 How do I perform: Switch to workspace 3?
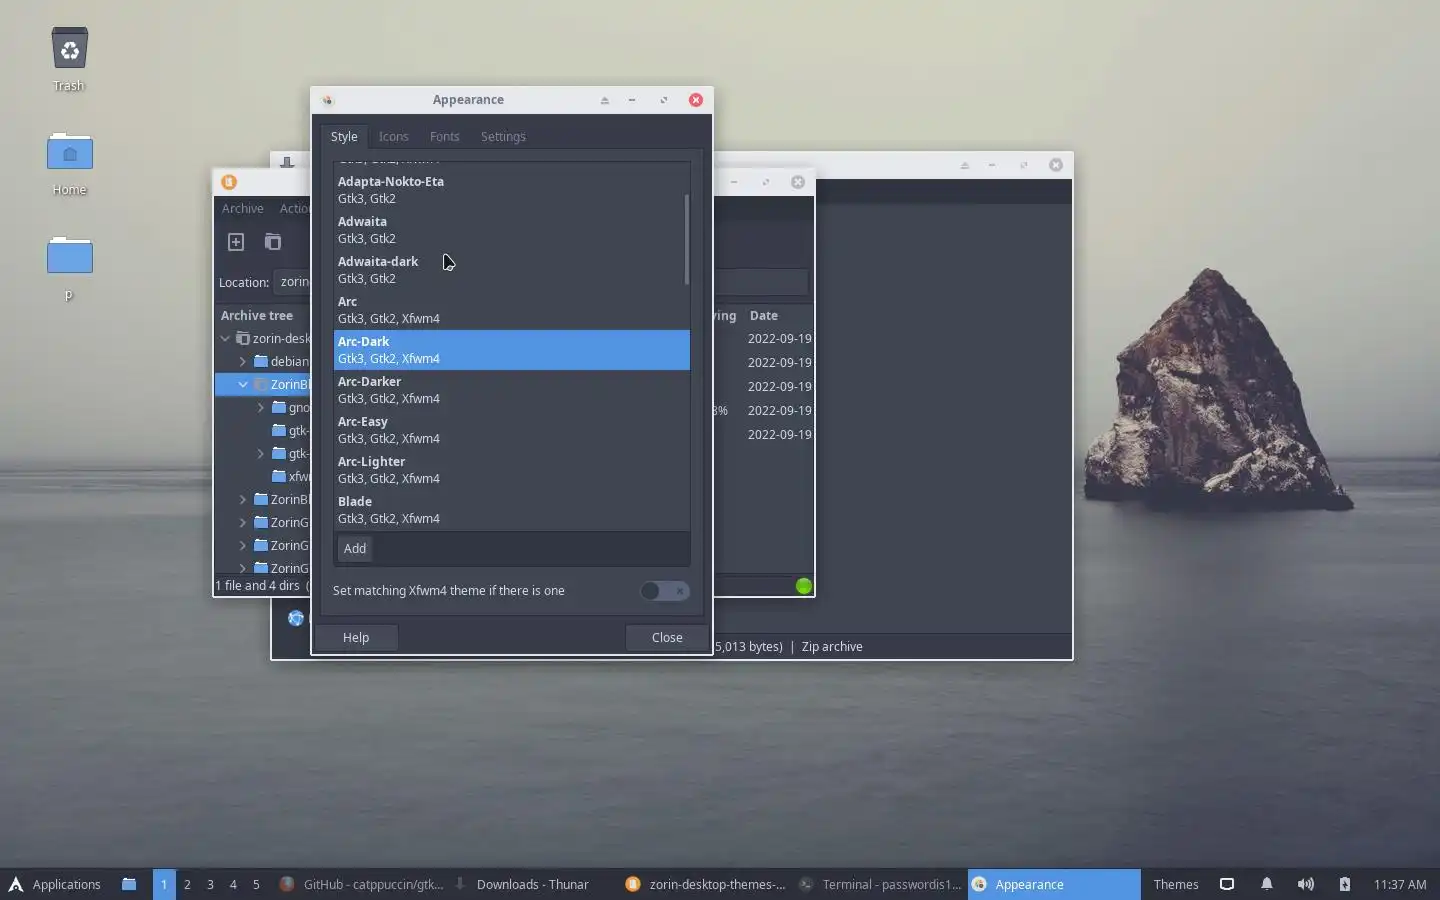210,884
